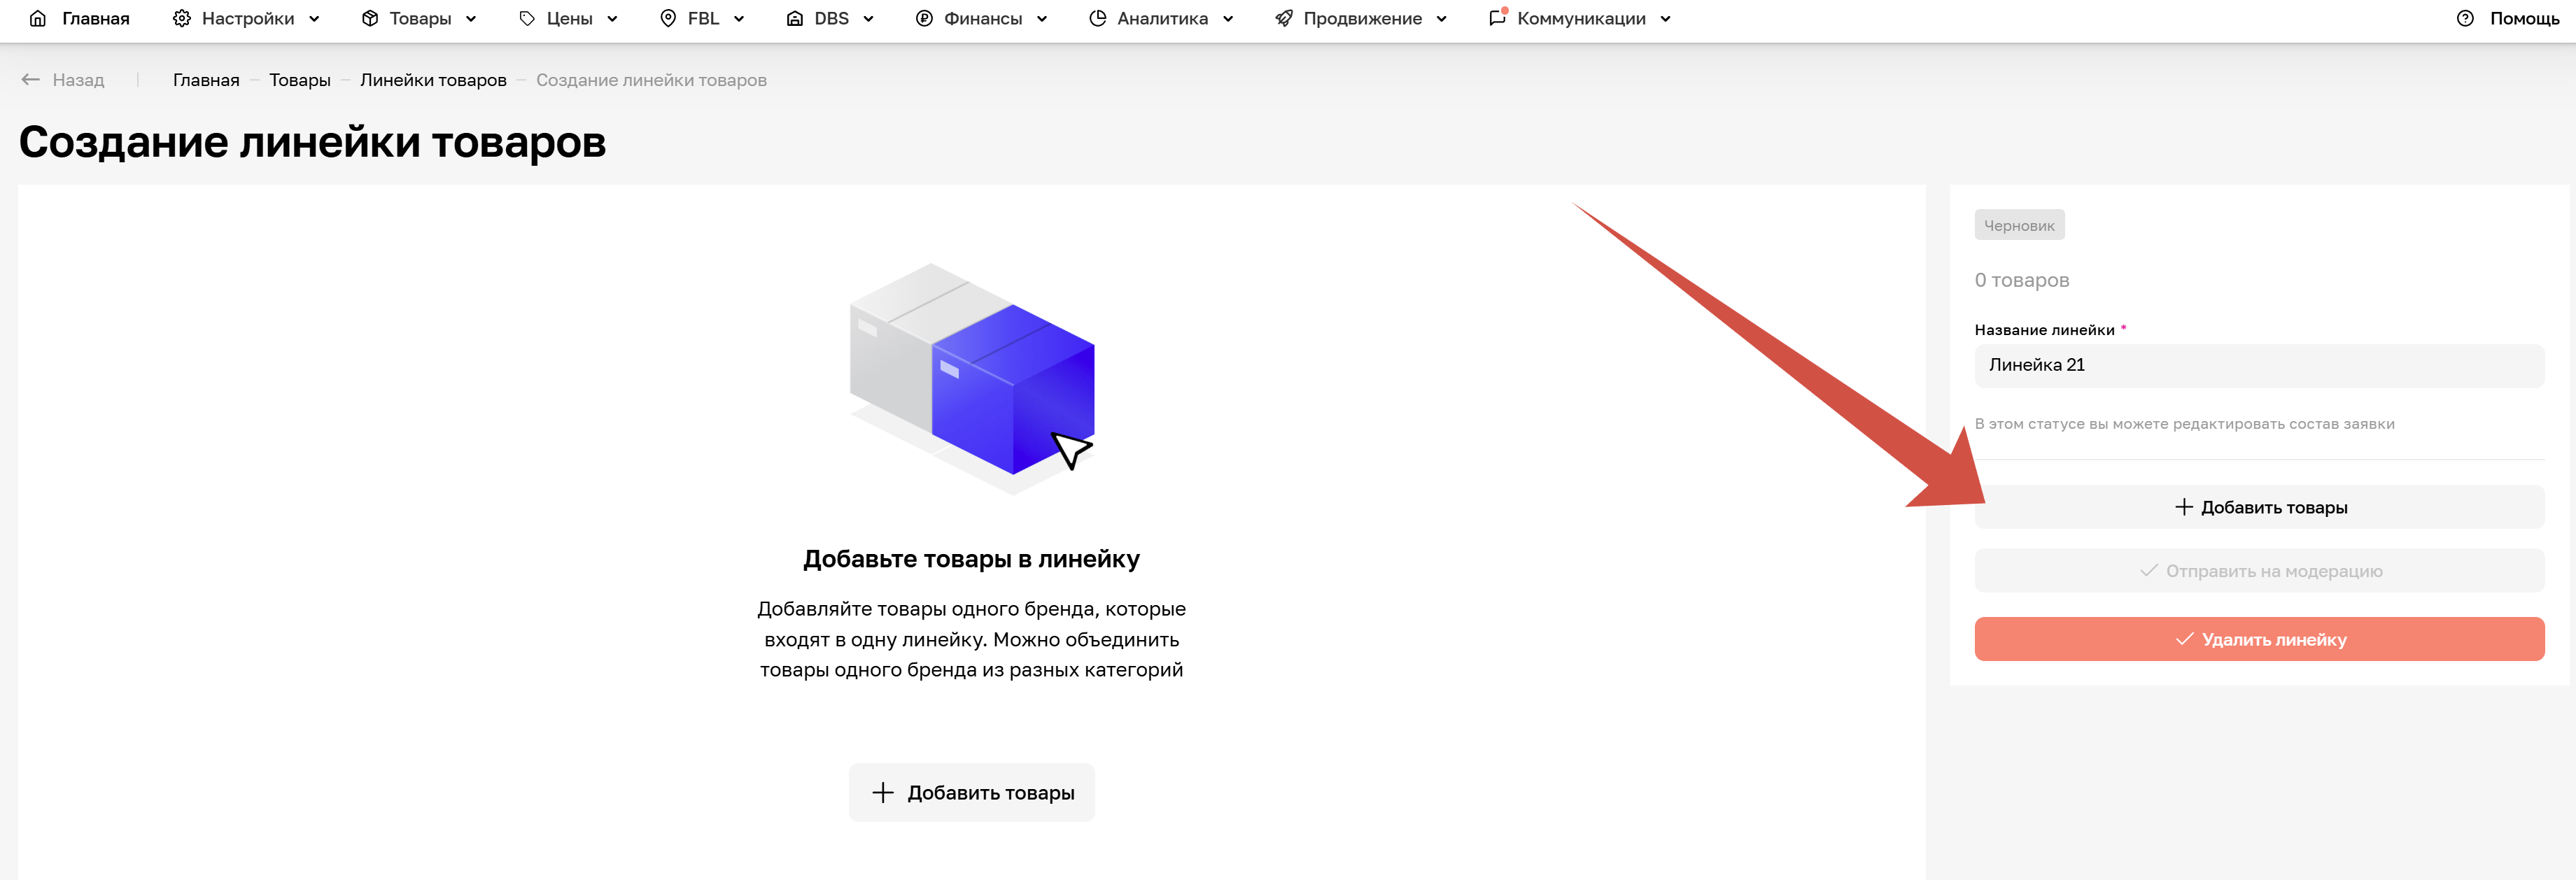Select the gear icon beside Настройки

coord(181,18)
